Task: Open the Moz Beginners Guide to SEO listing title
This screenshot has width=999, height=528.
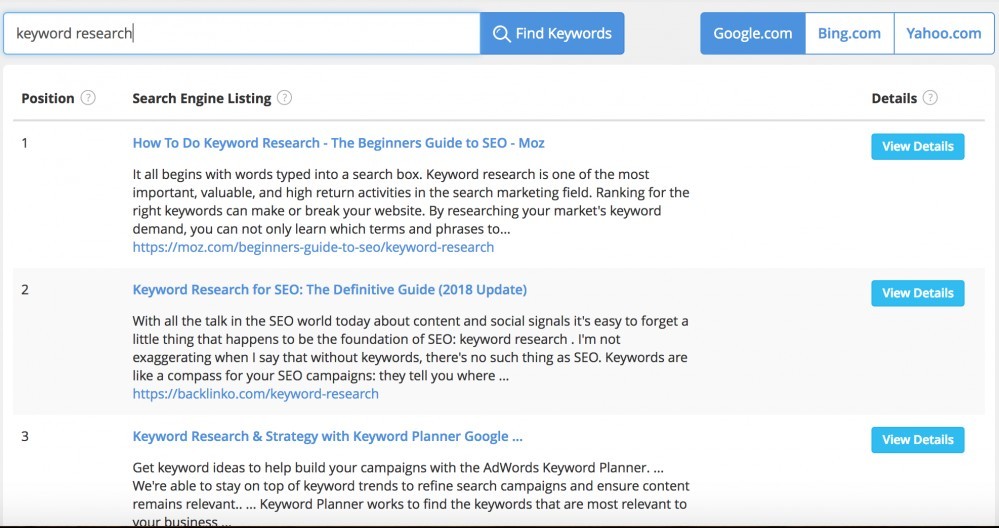Action: click(x=338, y=143)
